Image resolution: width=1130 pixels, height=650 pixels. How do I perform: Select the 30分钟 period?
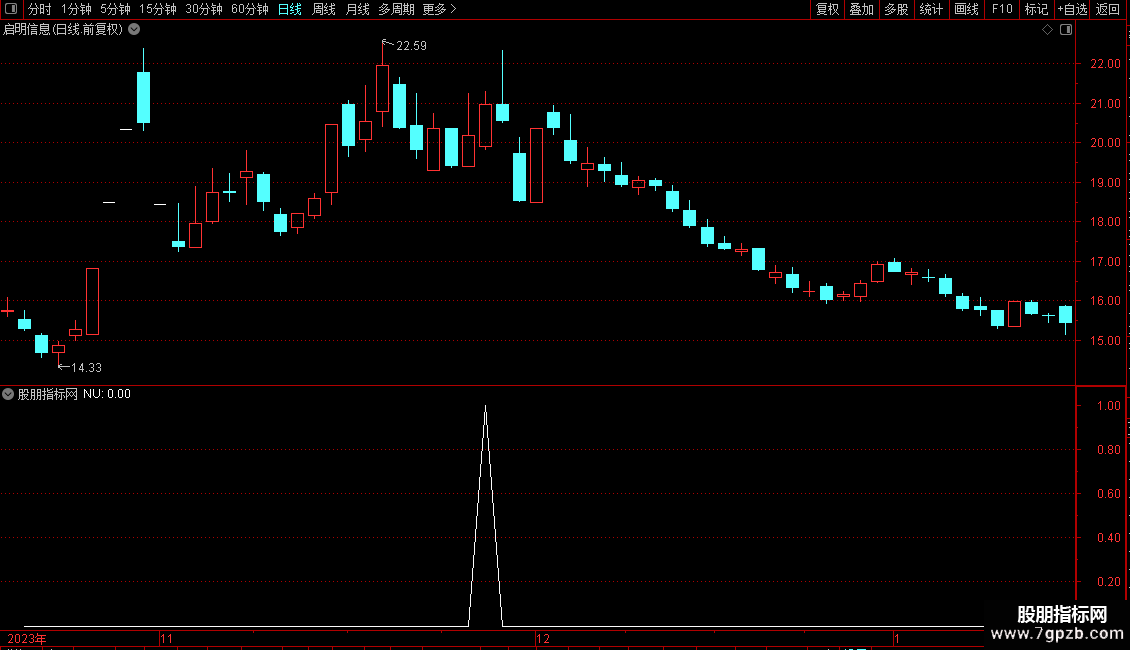coord(204,9)
